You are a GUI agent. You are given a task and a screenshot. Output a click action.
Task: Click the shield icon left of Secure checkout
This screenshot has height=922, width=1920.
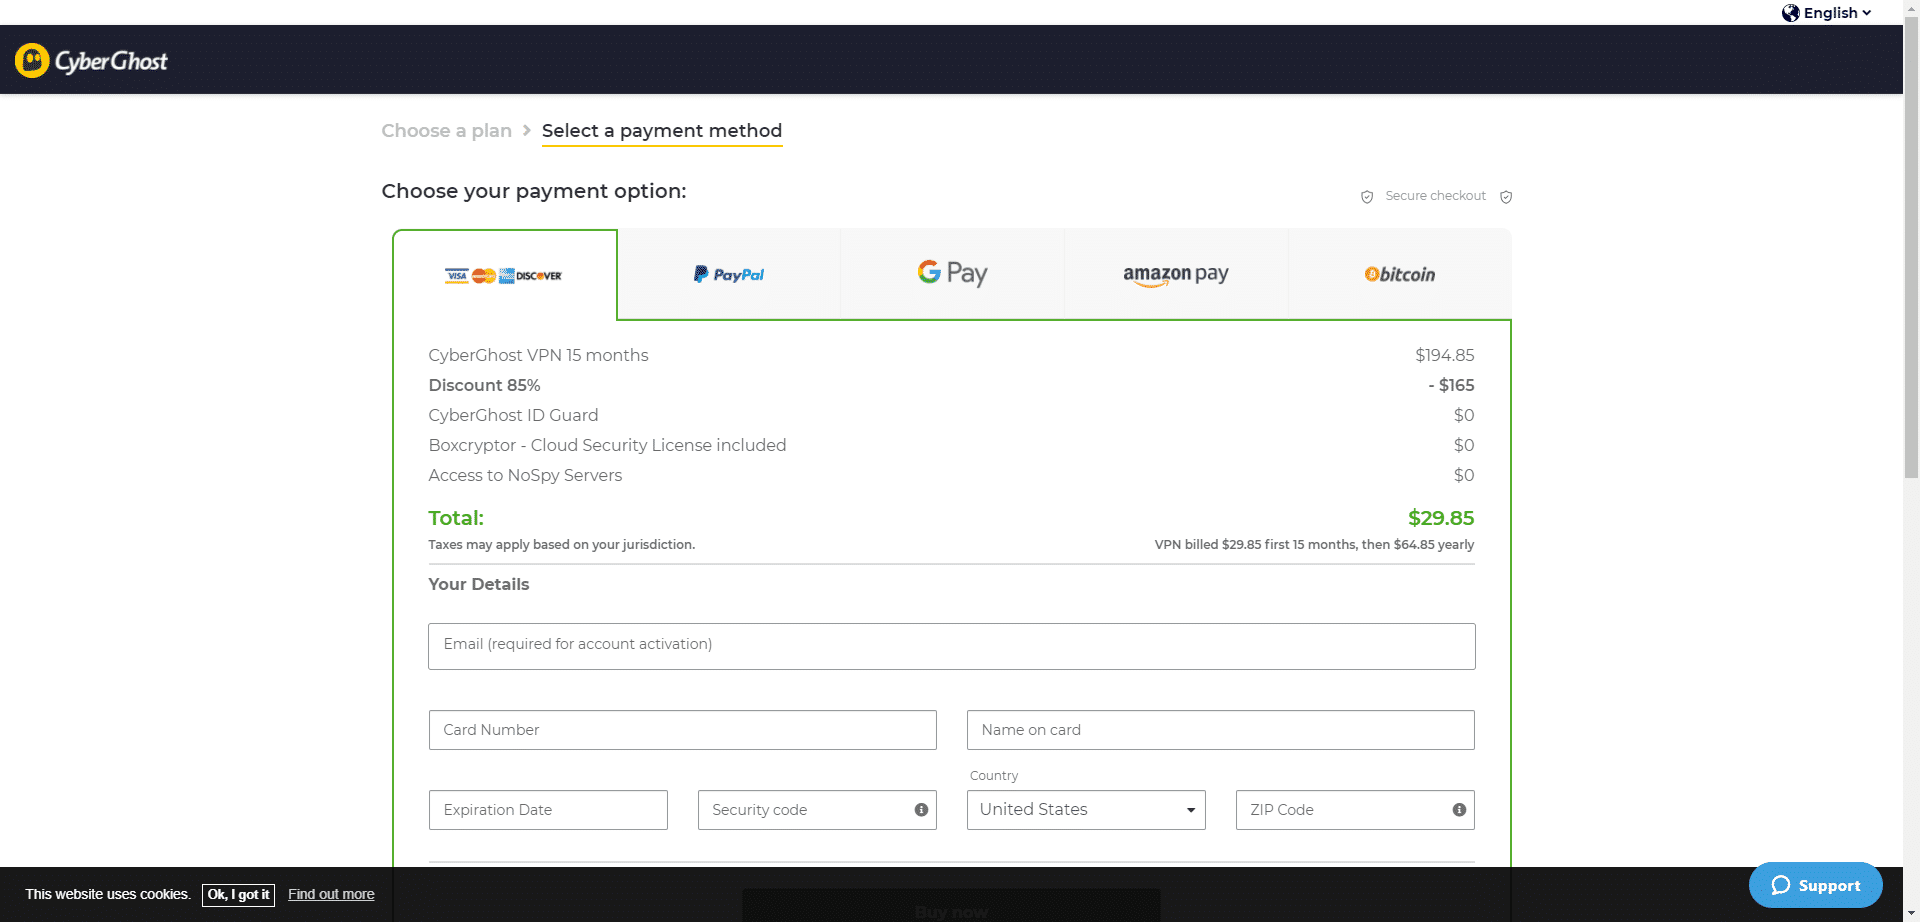coord(1367,197)
